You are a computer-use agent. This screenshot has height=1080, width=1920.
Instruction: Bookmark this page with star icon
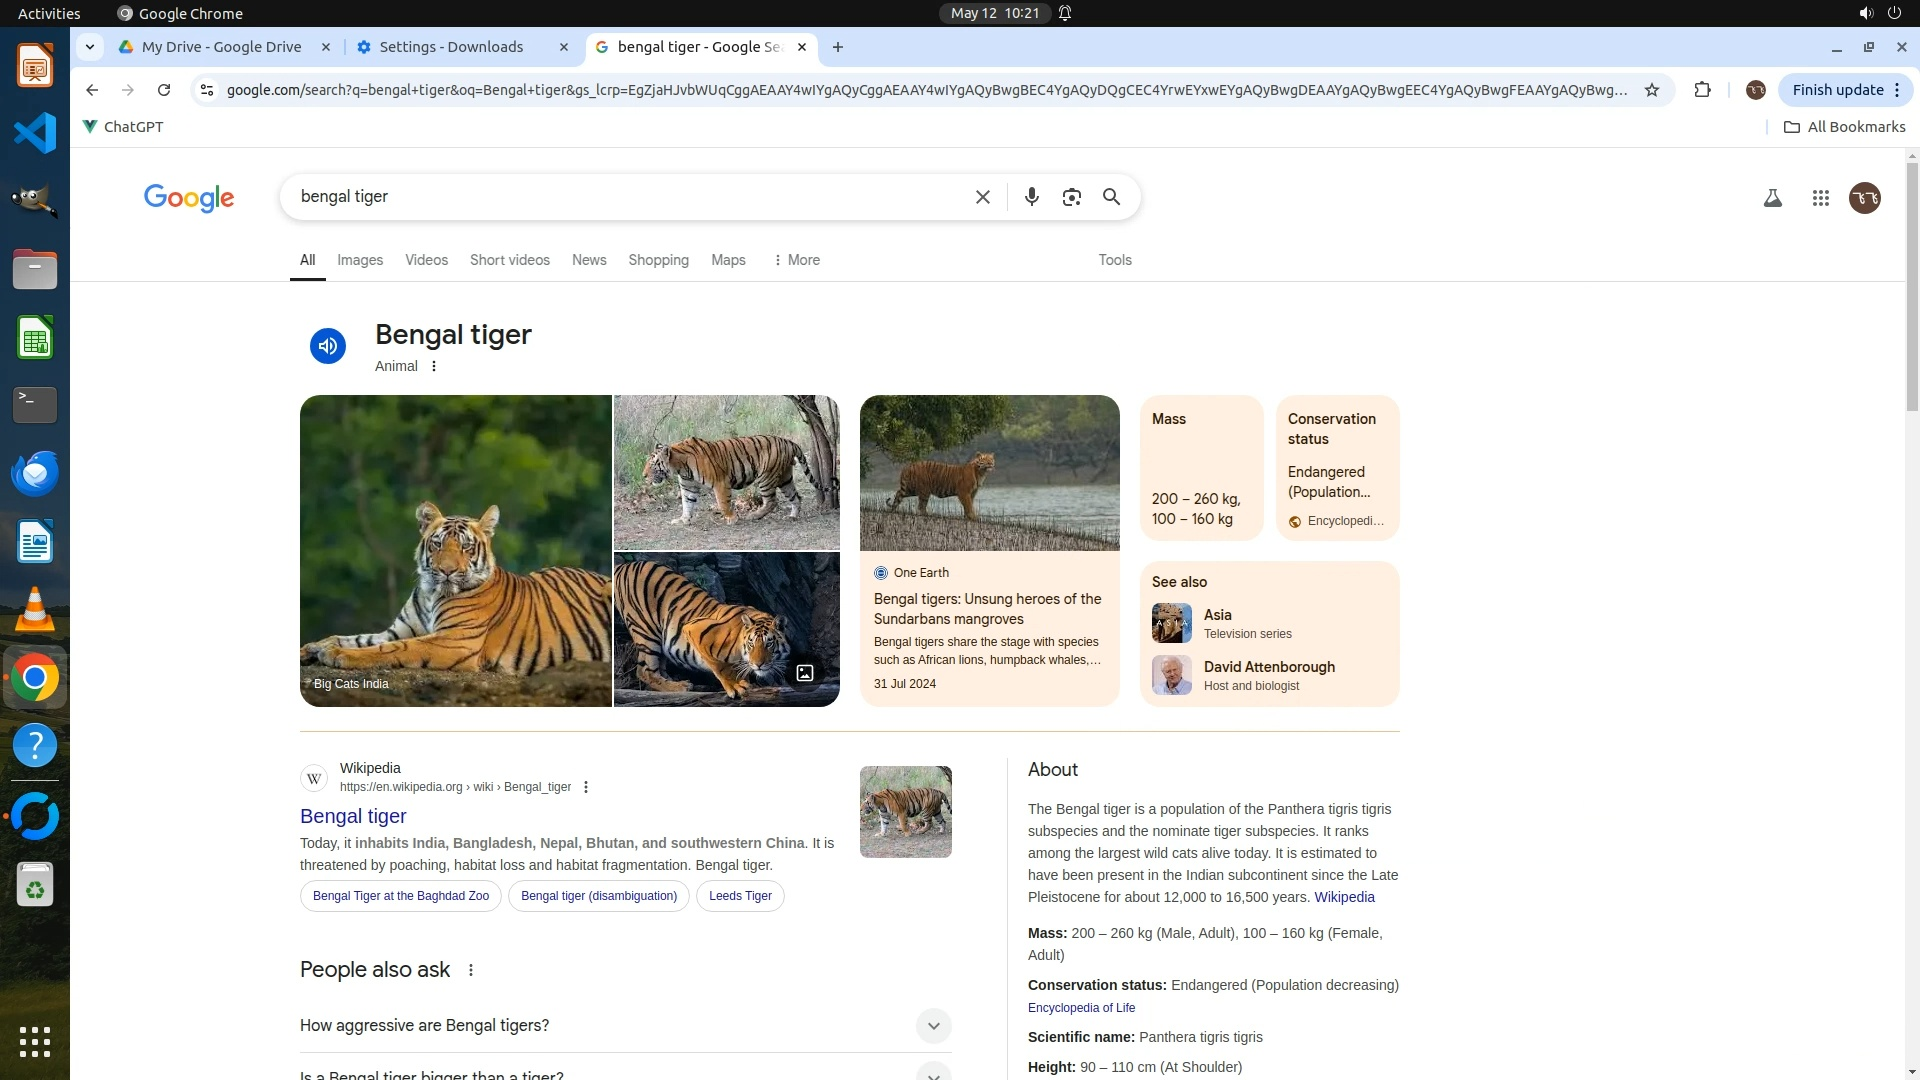point(1652,90)
